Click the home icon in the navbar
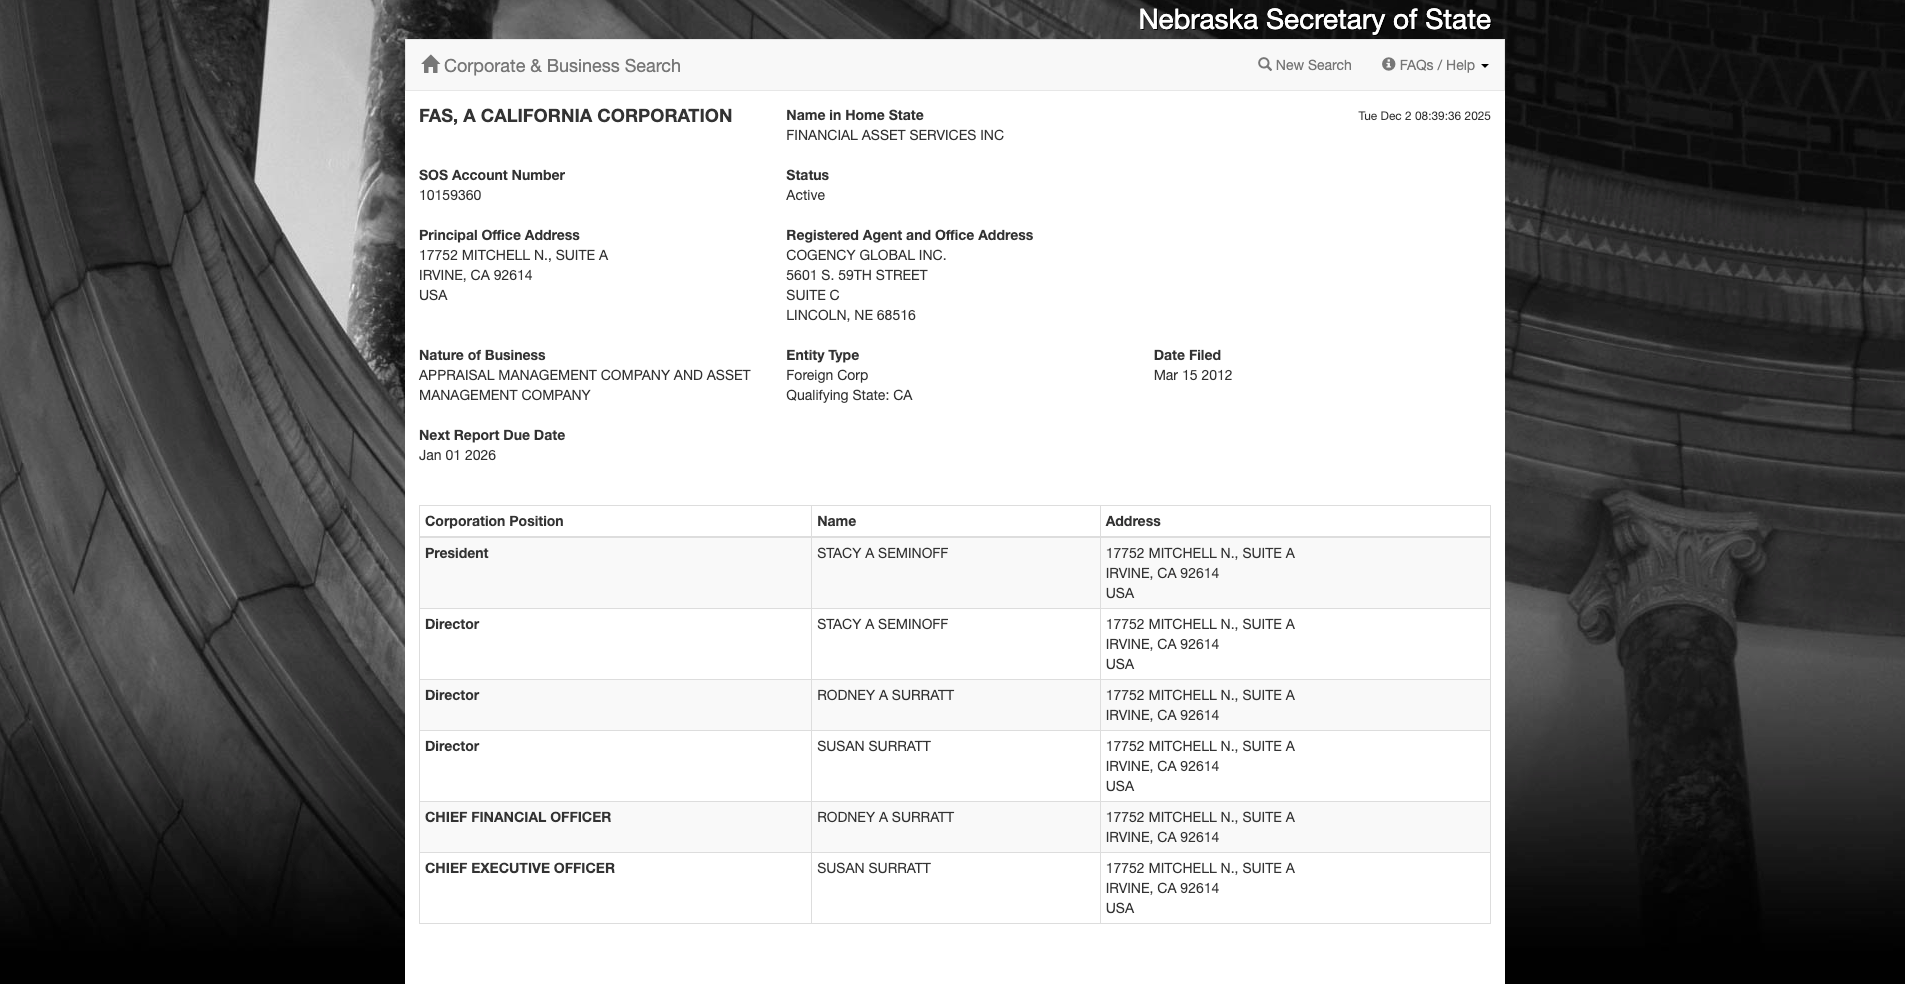This screenshot has width=1905, height=984. [430, 65]
